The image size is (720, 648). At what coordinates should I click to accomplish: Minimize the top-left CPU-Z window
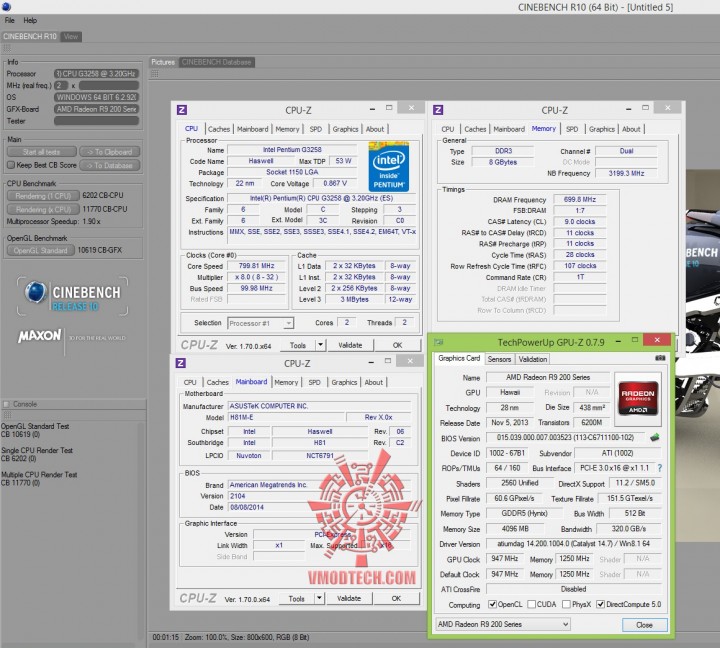pyautogui.click(x=372, y=108)
